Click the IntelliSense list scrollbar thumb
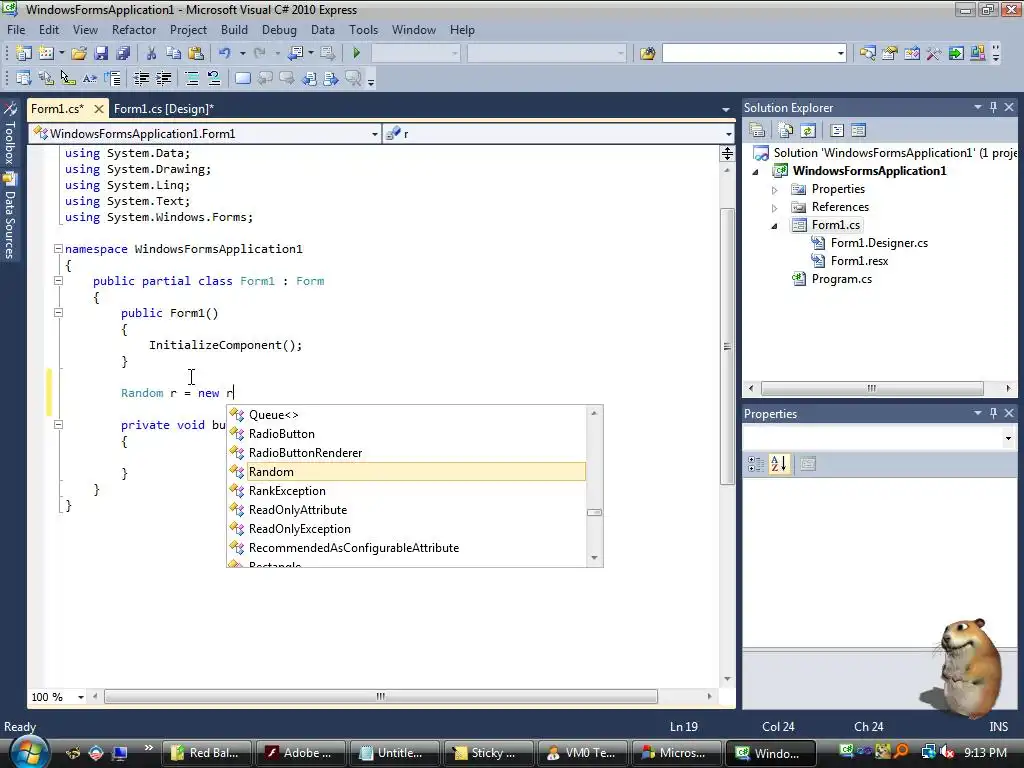The height and width of the screenshot is (768, 1024). click(594, 513)
